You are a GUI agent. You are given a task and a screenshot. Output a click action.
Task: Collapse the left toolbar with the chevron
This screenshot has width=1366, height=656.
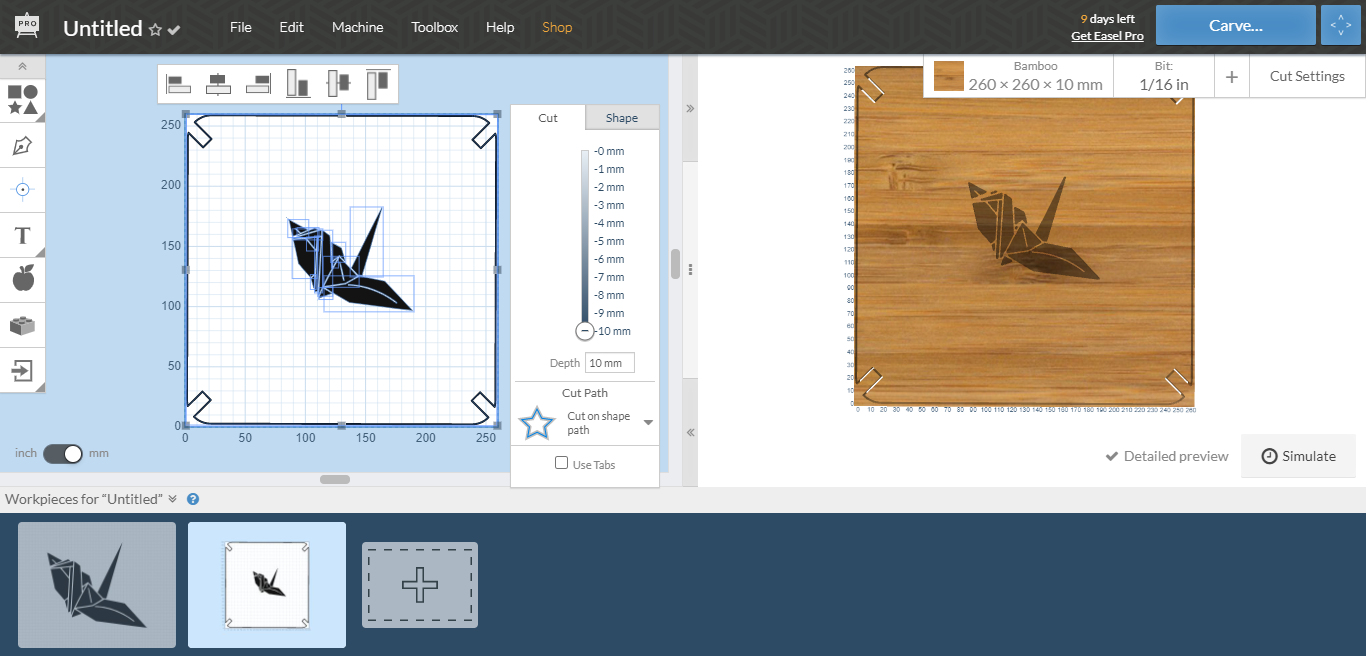22,66
